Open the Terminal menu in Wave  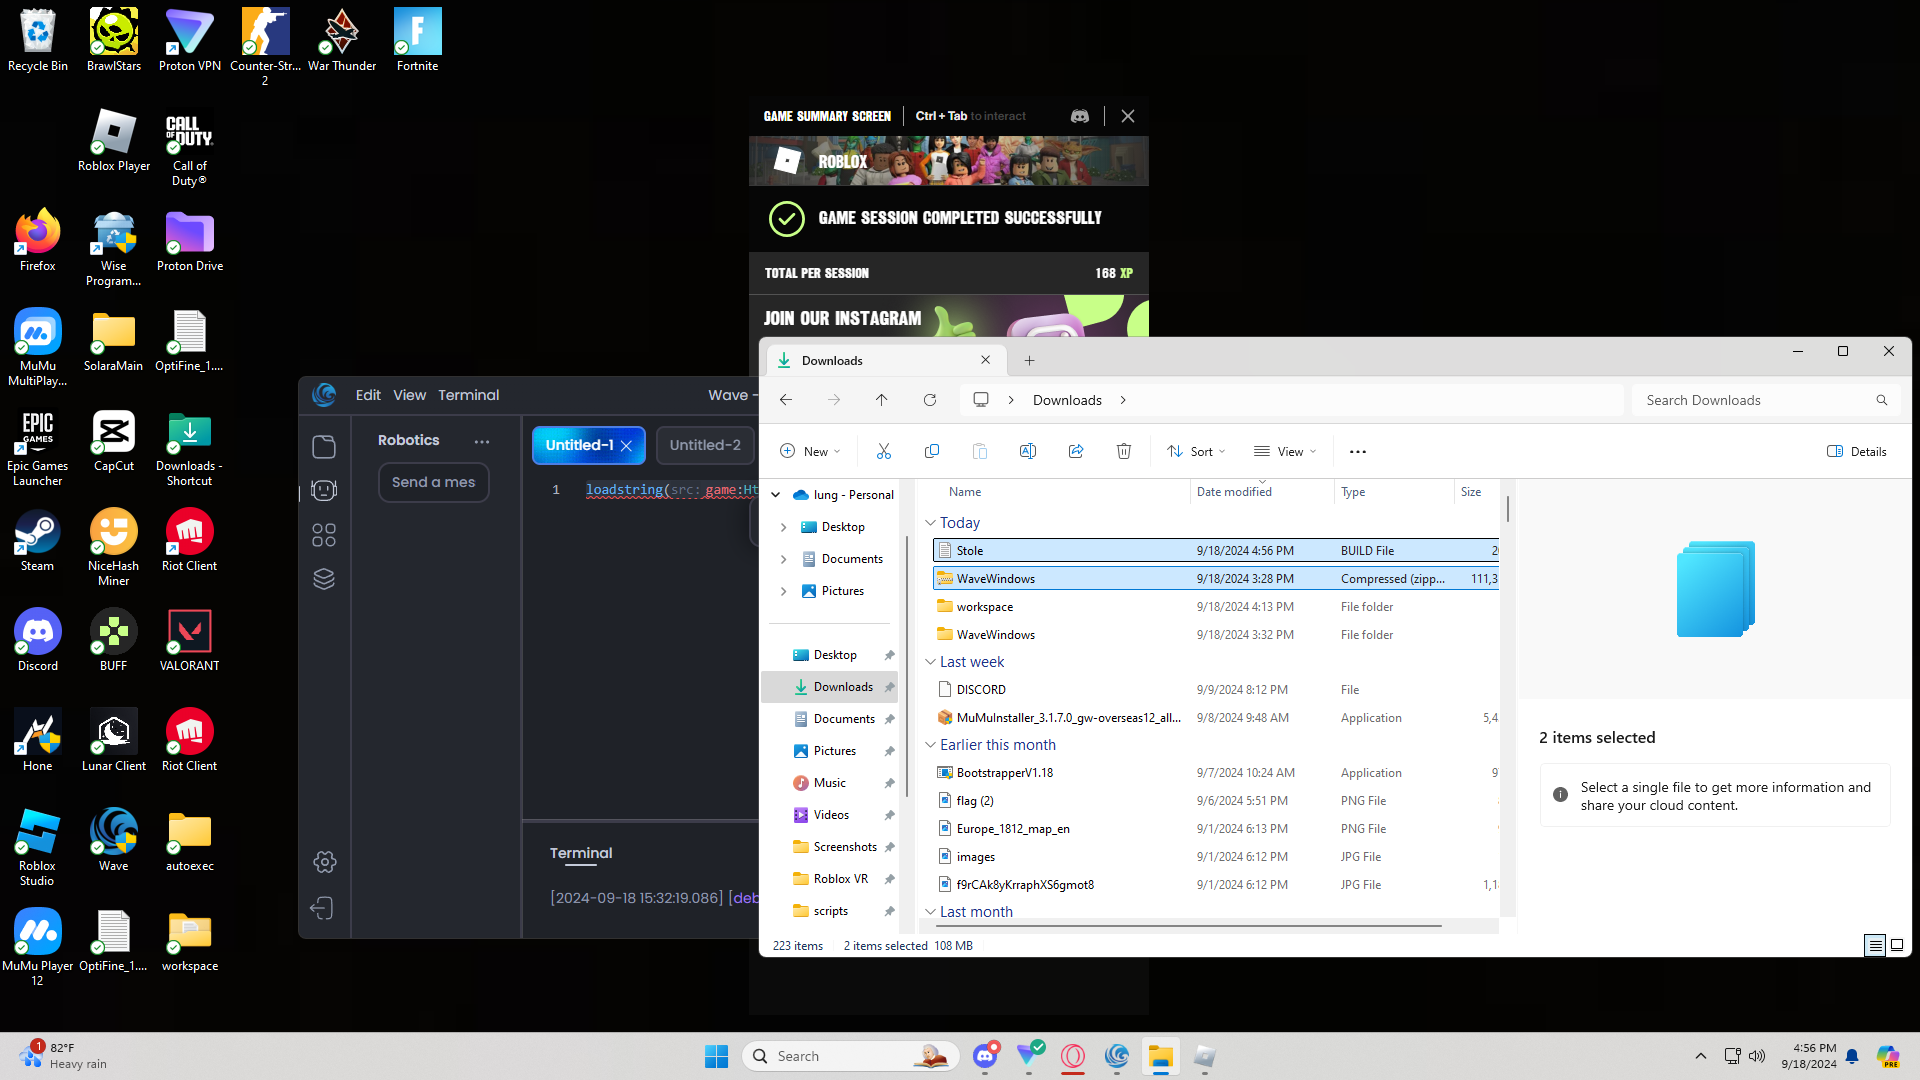pyautogui.click(x=468, y=395)
